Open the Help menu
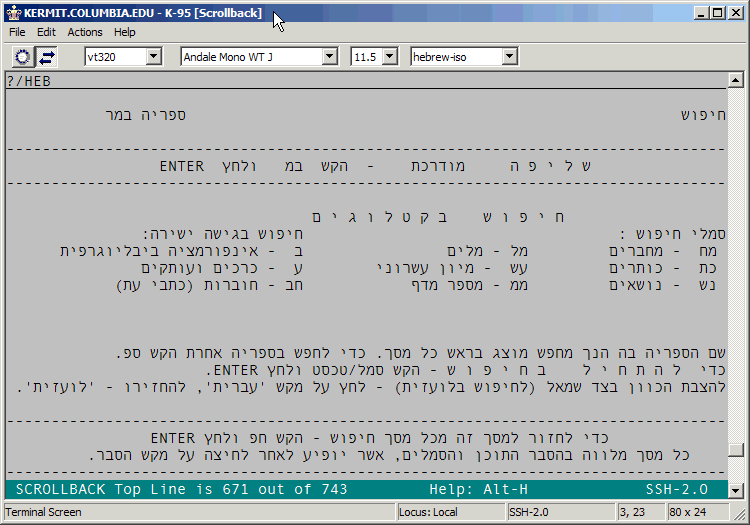 125,32
